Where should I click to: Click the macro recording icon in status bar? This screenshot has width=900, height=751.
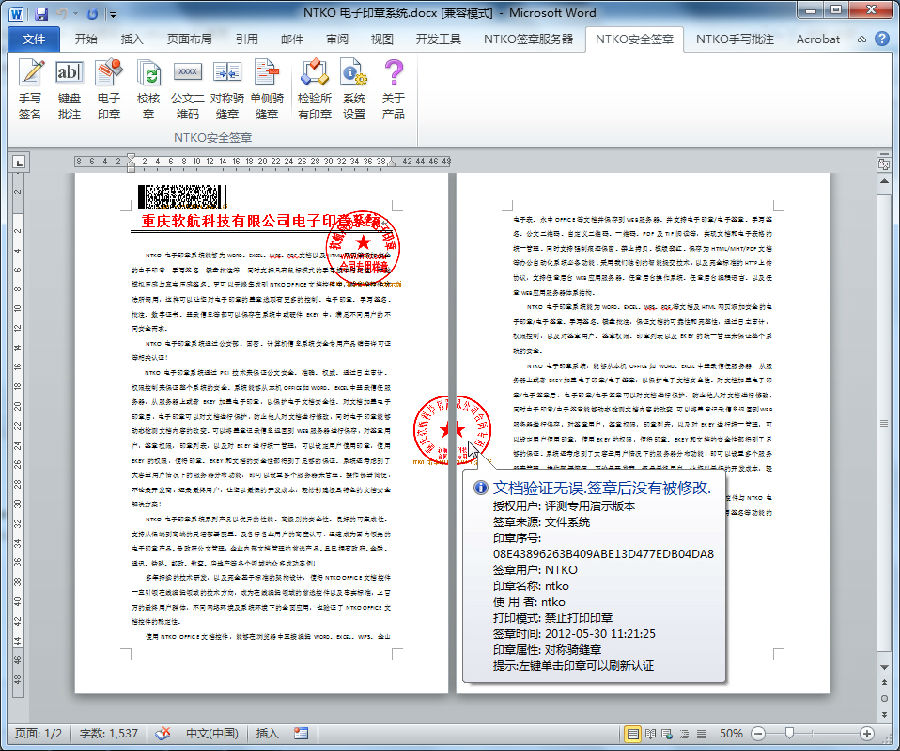click(x=301, y=733)
